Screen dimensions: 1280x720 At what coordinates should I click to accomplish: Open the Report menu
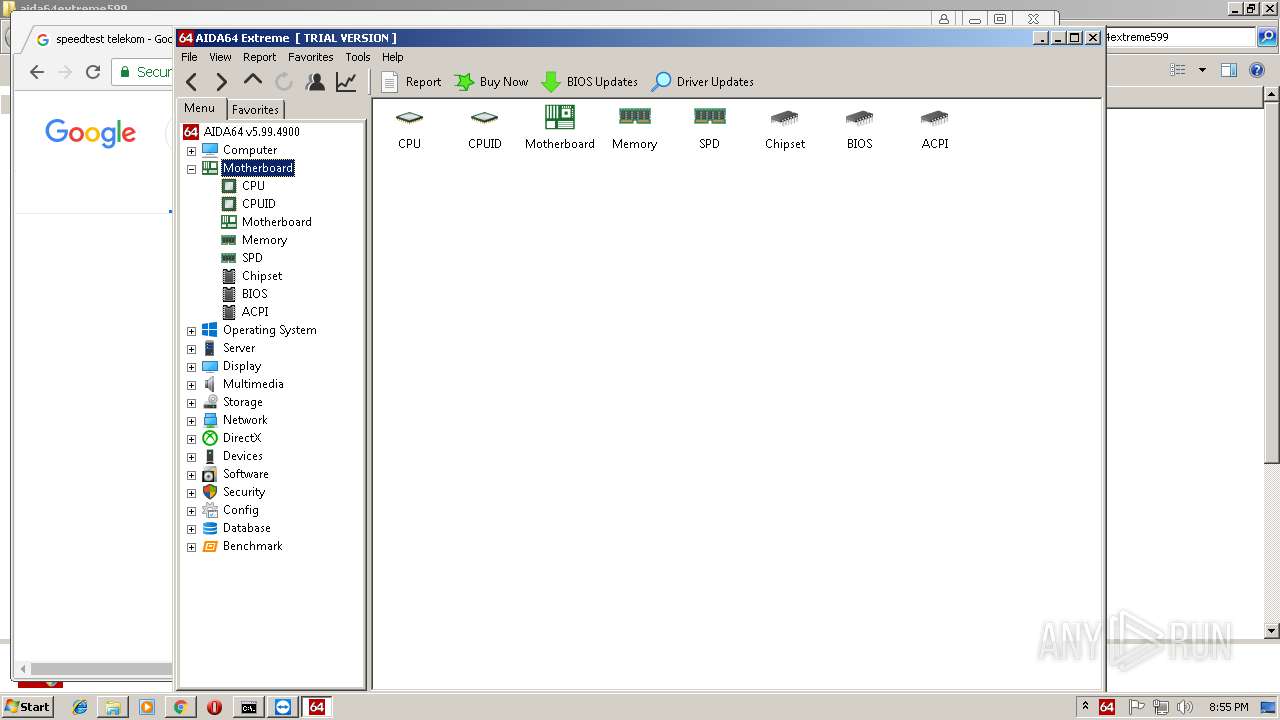[259, 57]
